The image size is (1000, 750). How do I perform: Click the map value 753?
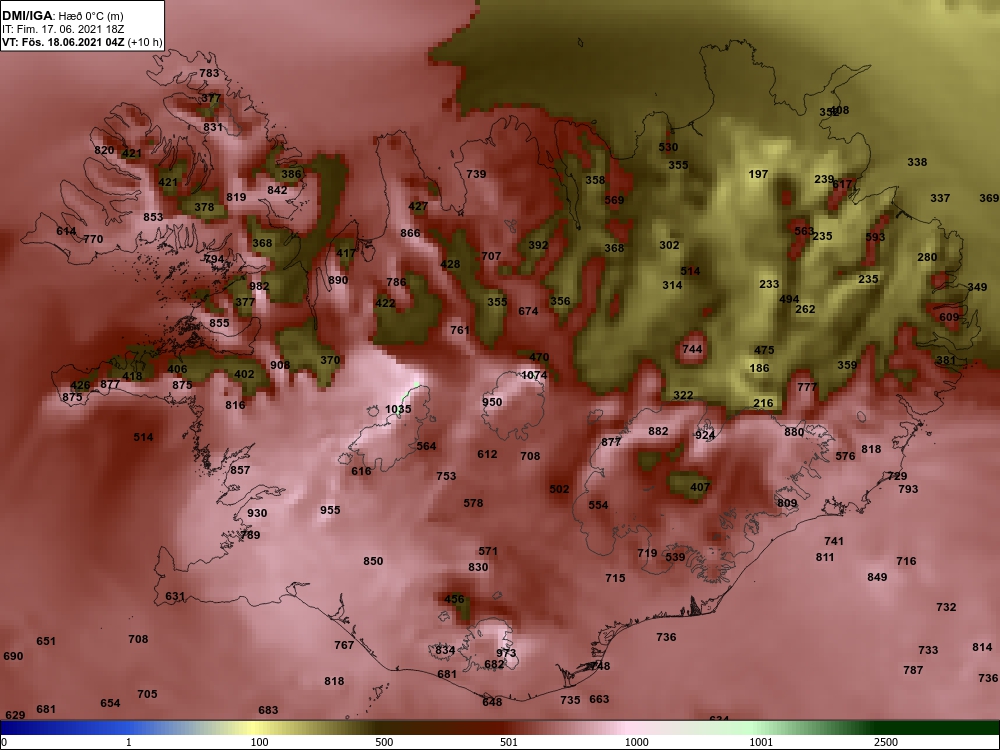point(446,476)
